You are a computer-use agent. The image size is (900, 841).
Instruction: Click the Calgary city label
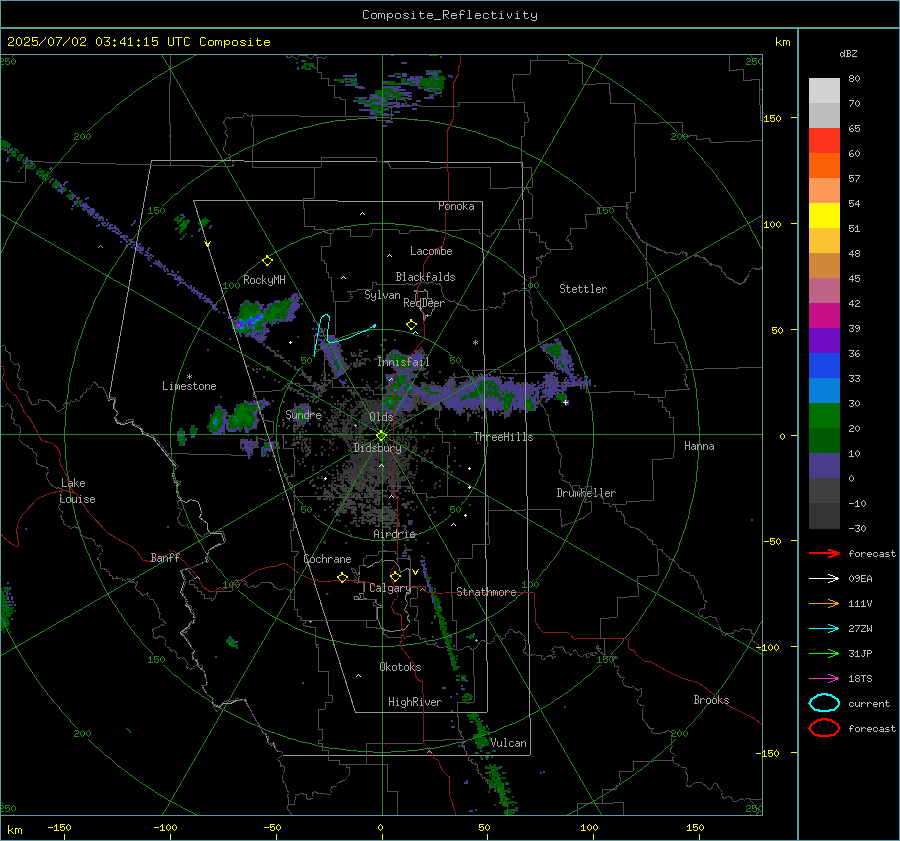[390, 588]
